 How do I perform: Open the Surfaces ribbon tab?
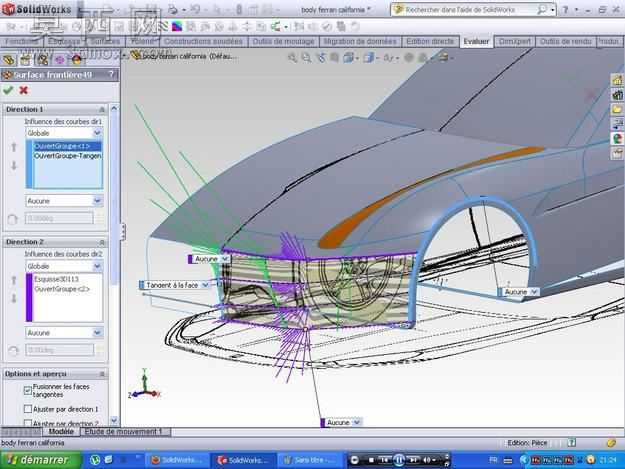105,41
